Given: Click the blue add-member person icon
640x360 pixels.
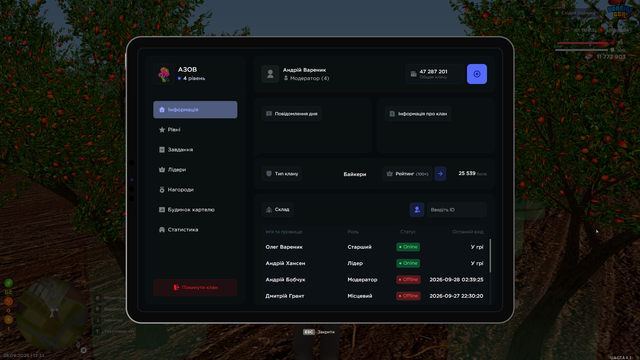Looking at the screenshot, I should [x=417, y=210].
